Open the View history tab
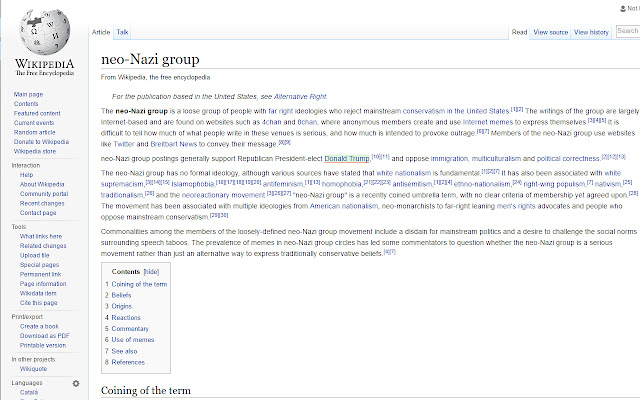 pyautogui.click(x=591, y=32)
